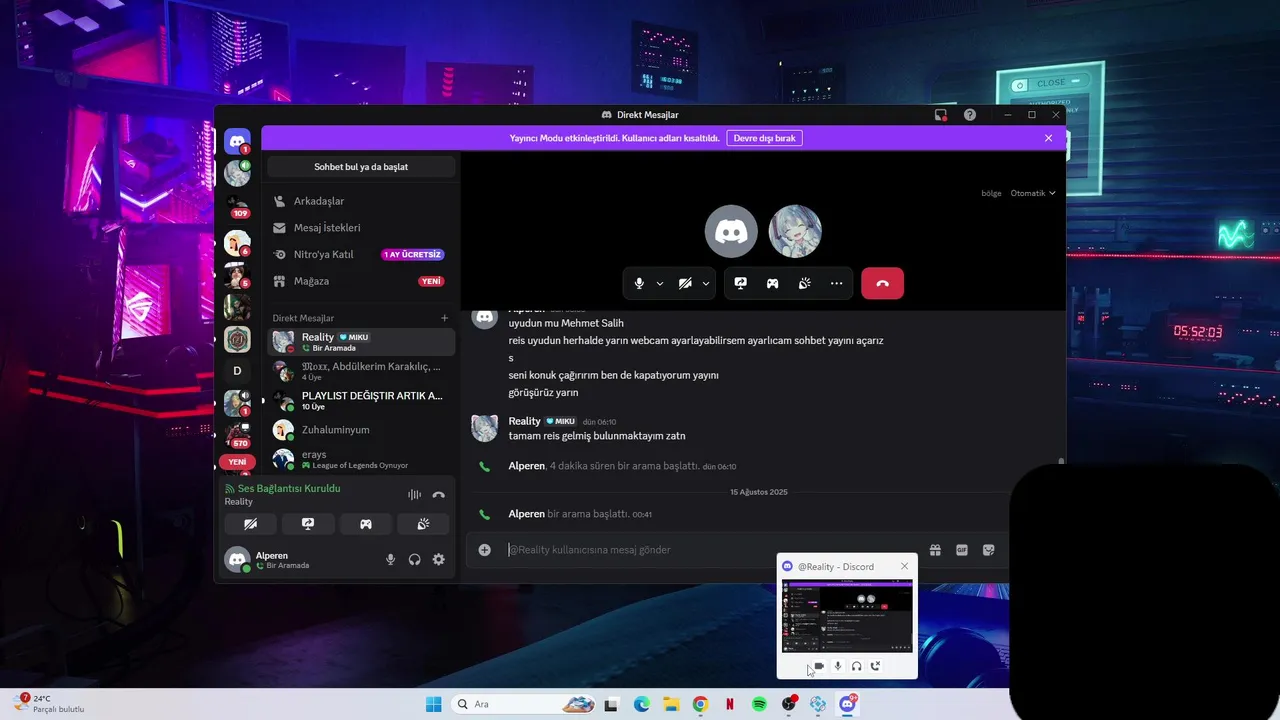Click the '1 AY ÜCRETSİZ' Nitro badge
This screenshot has height=720, width=1280.
(413, 255)
